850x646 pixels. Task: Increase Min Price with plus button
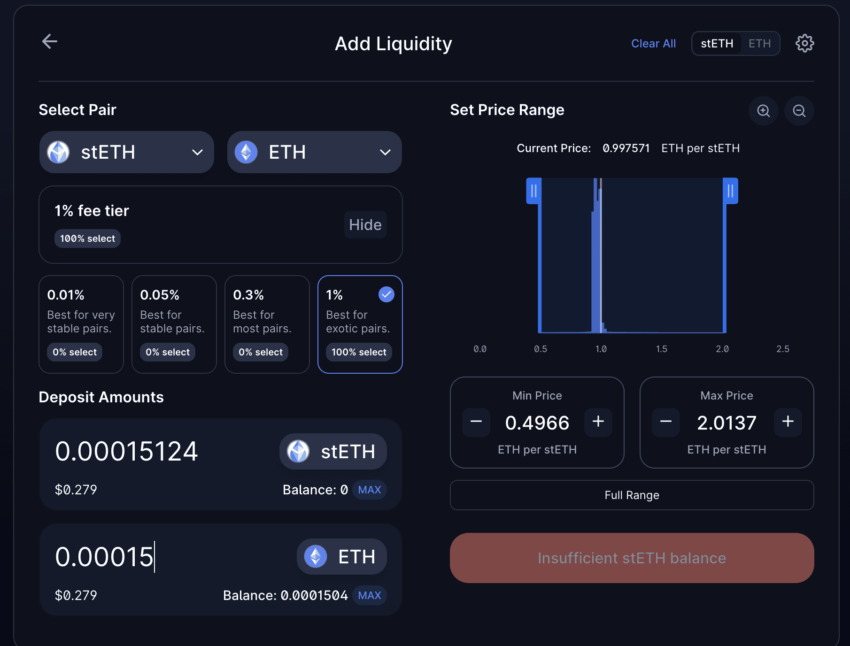598,422
